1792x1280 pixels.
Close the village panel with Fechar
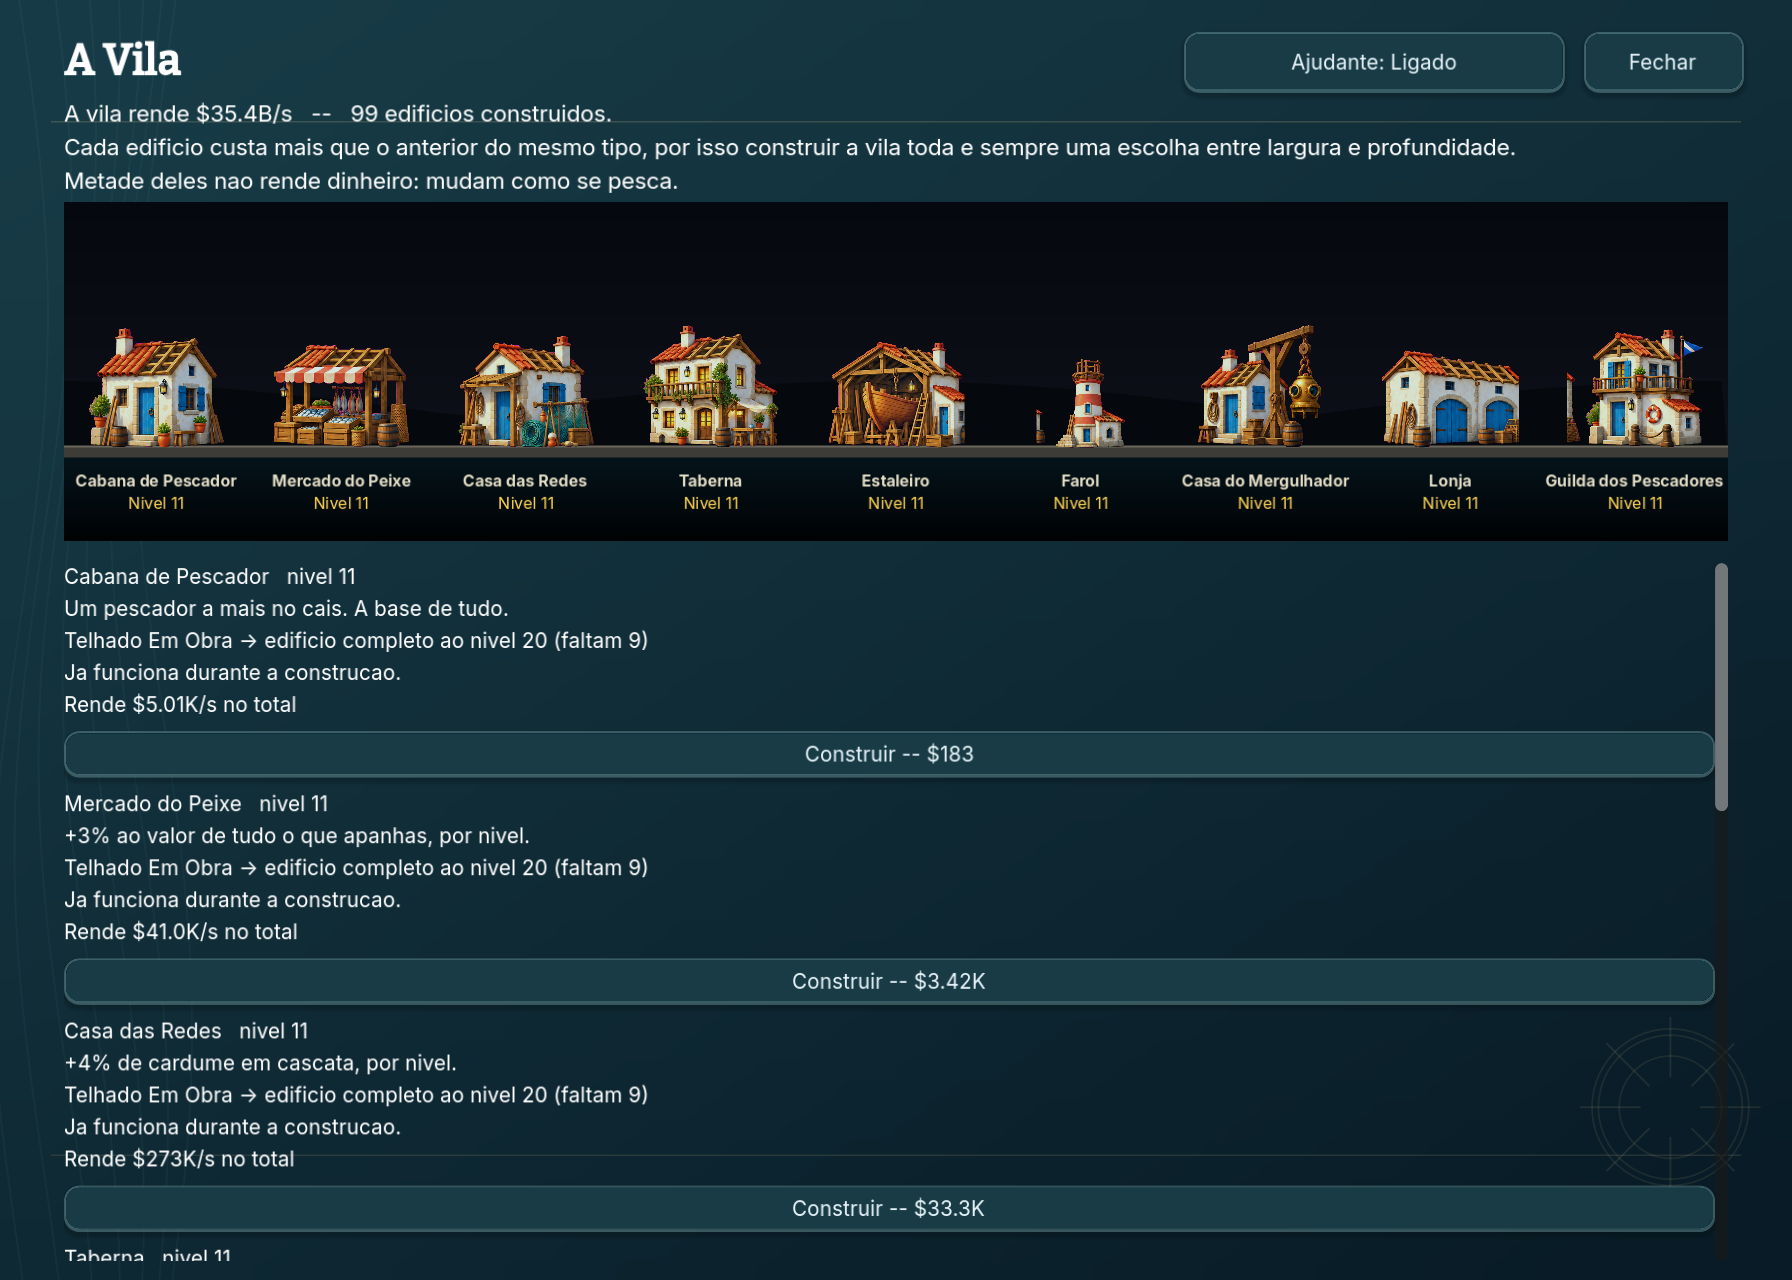click(1663, 62)
